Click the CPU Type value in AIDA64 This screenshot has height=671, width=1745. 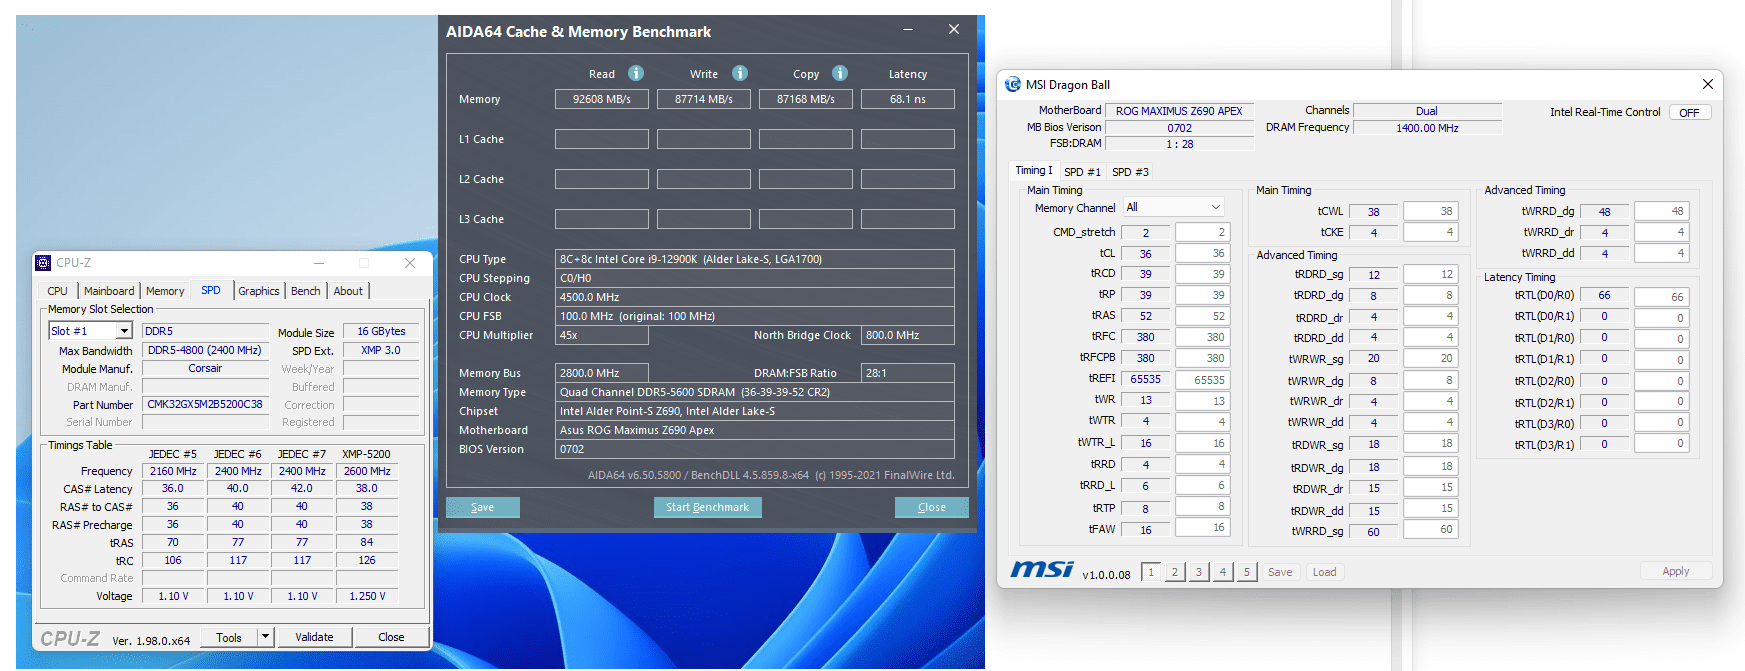point(755,259)
